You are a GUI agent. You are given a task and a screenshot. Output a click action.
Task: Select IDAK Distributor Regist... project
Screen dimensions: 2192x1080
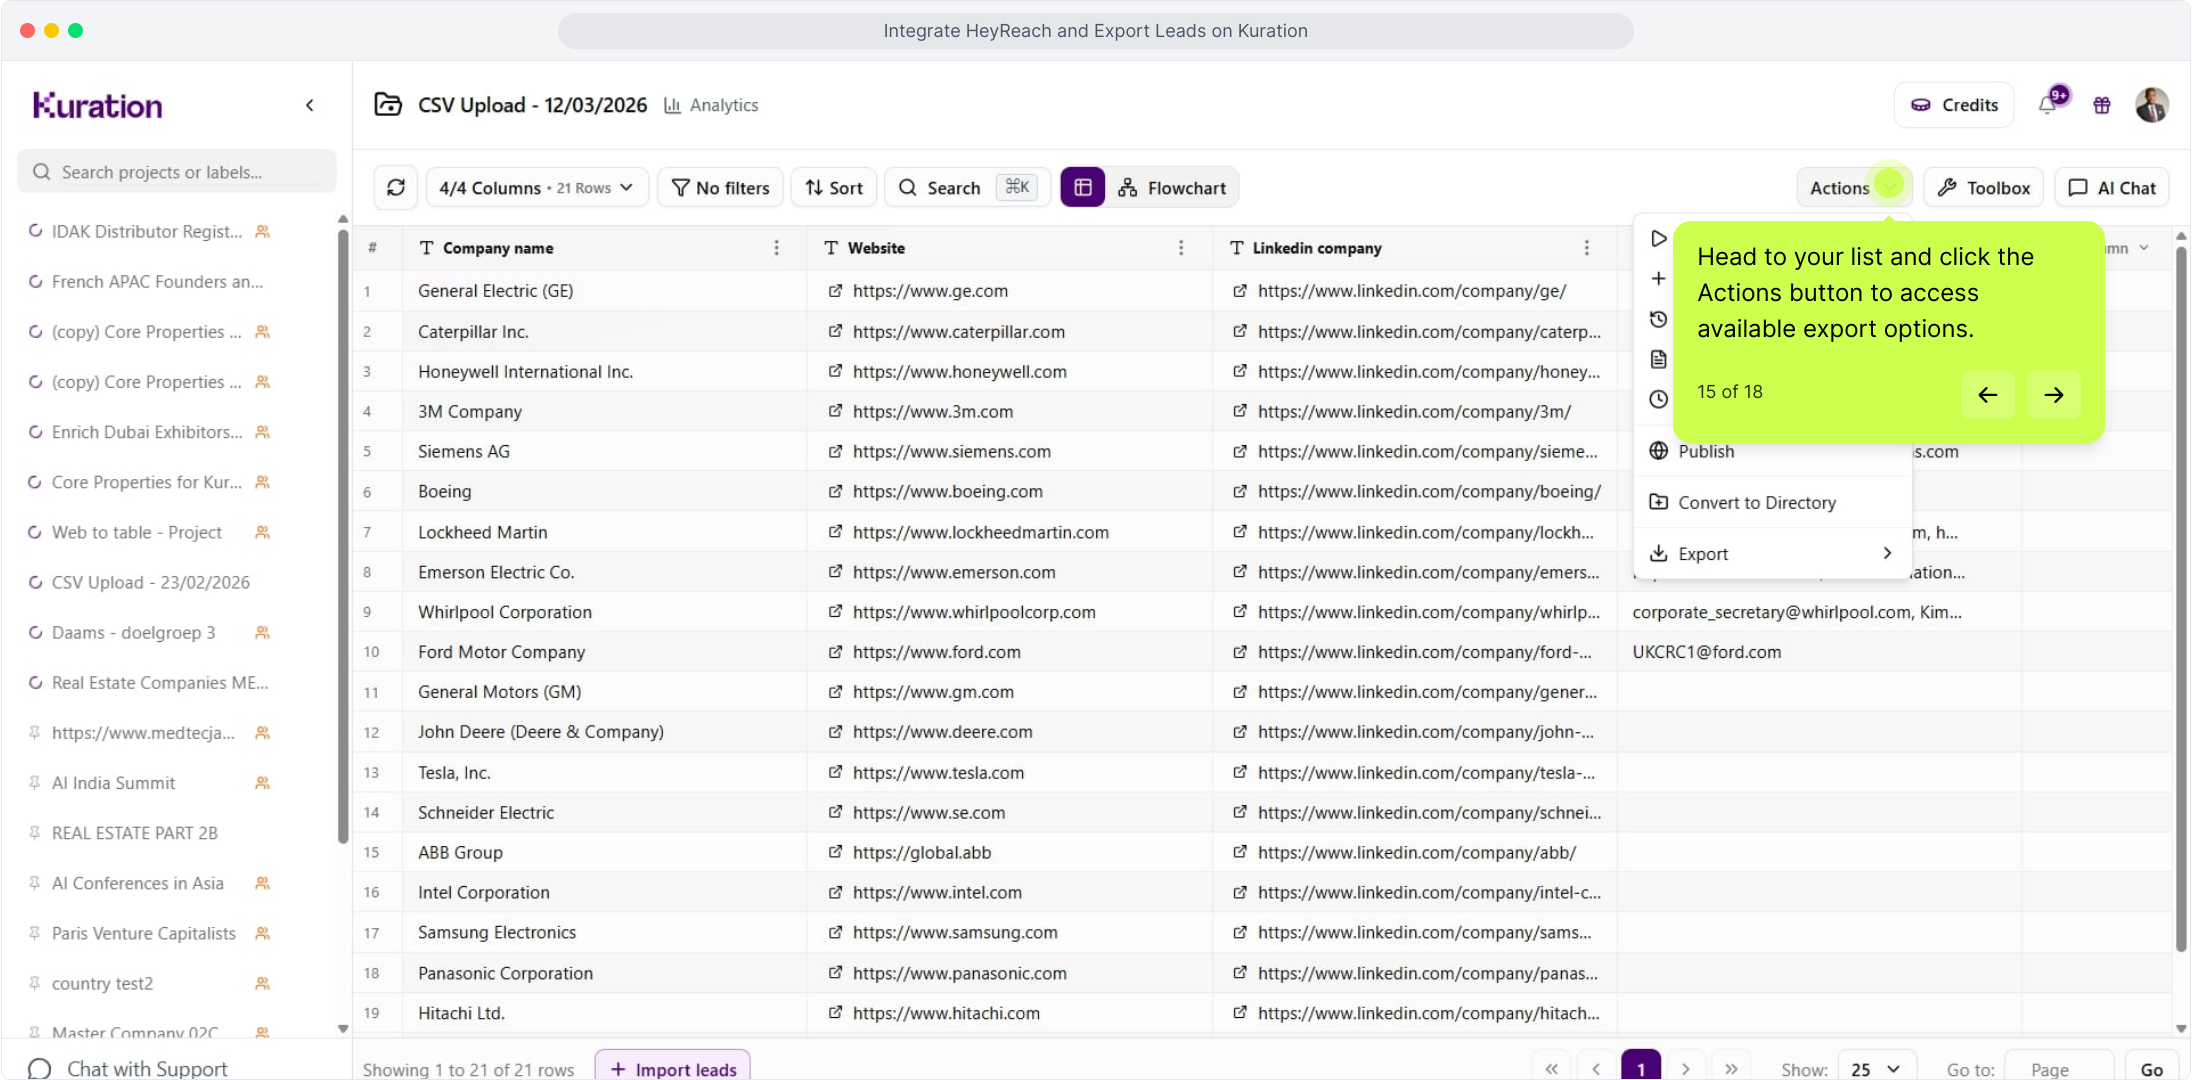click(147, 231)
